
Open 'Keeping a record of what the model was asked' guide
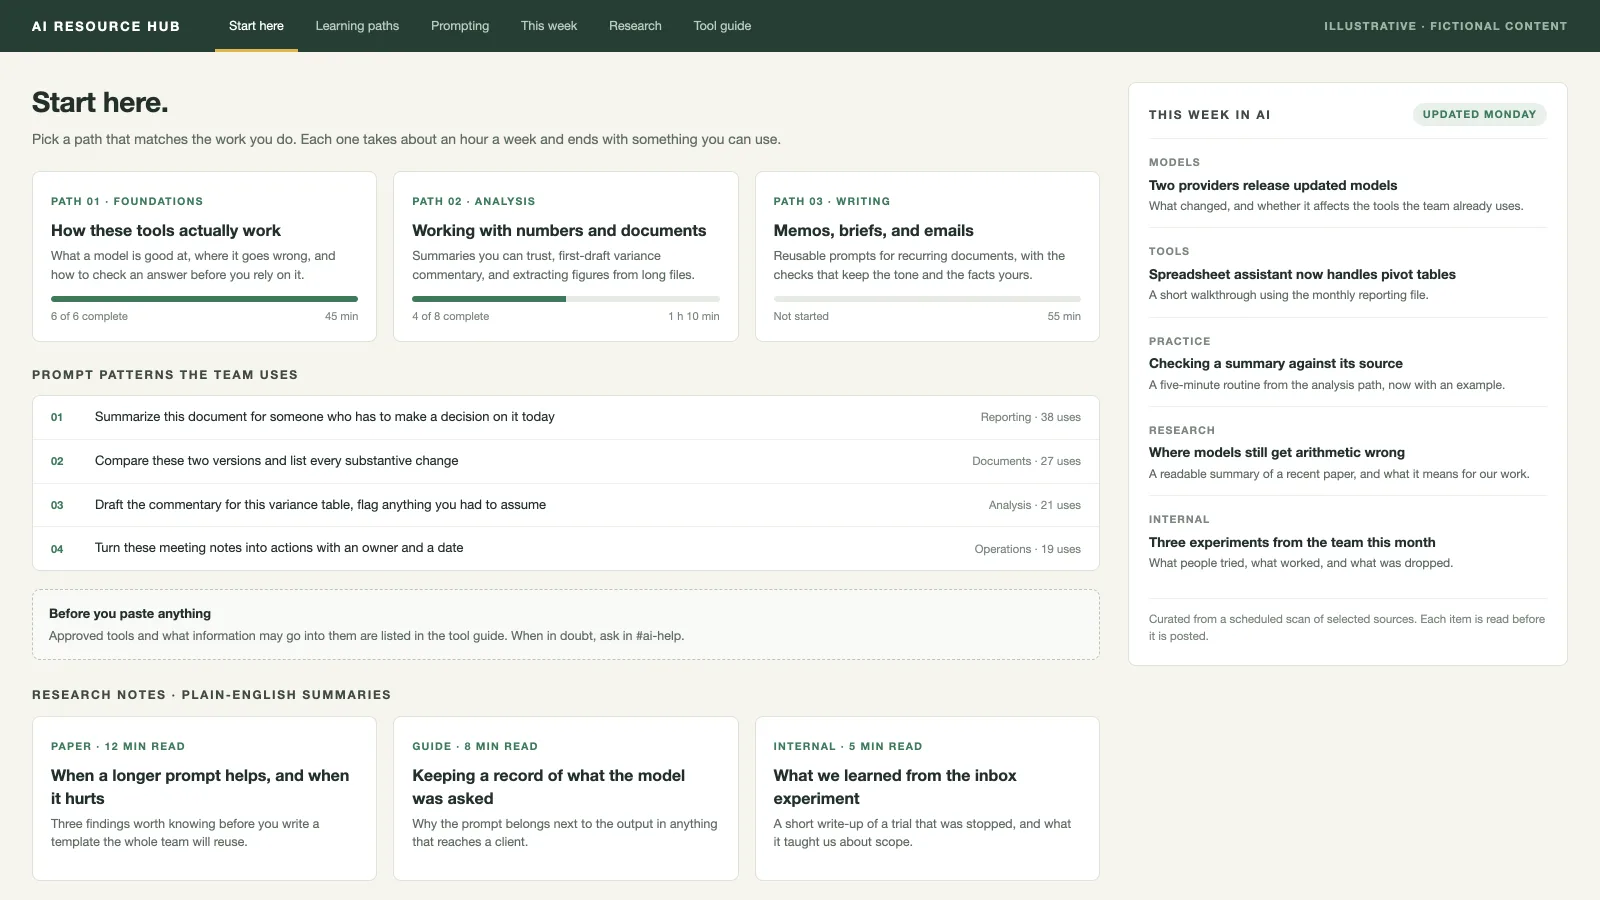coord(566,798)
